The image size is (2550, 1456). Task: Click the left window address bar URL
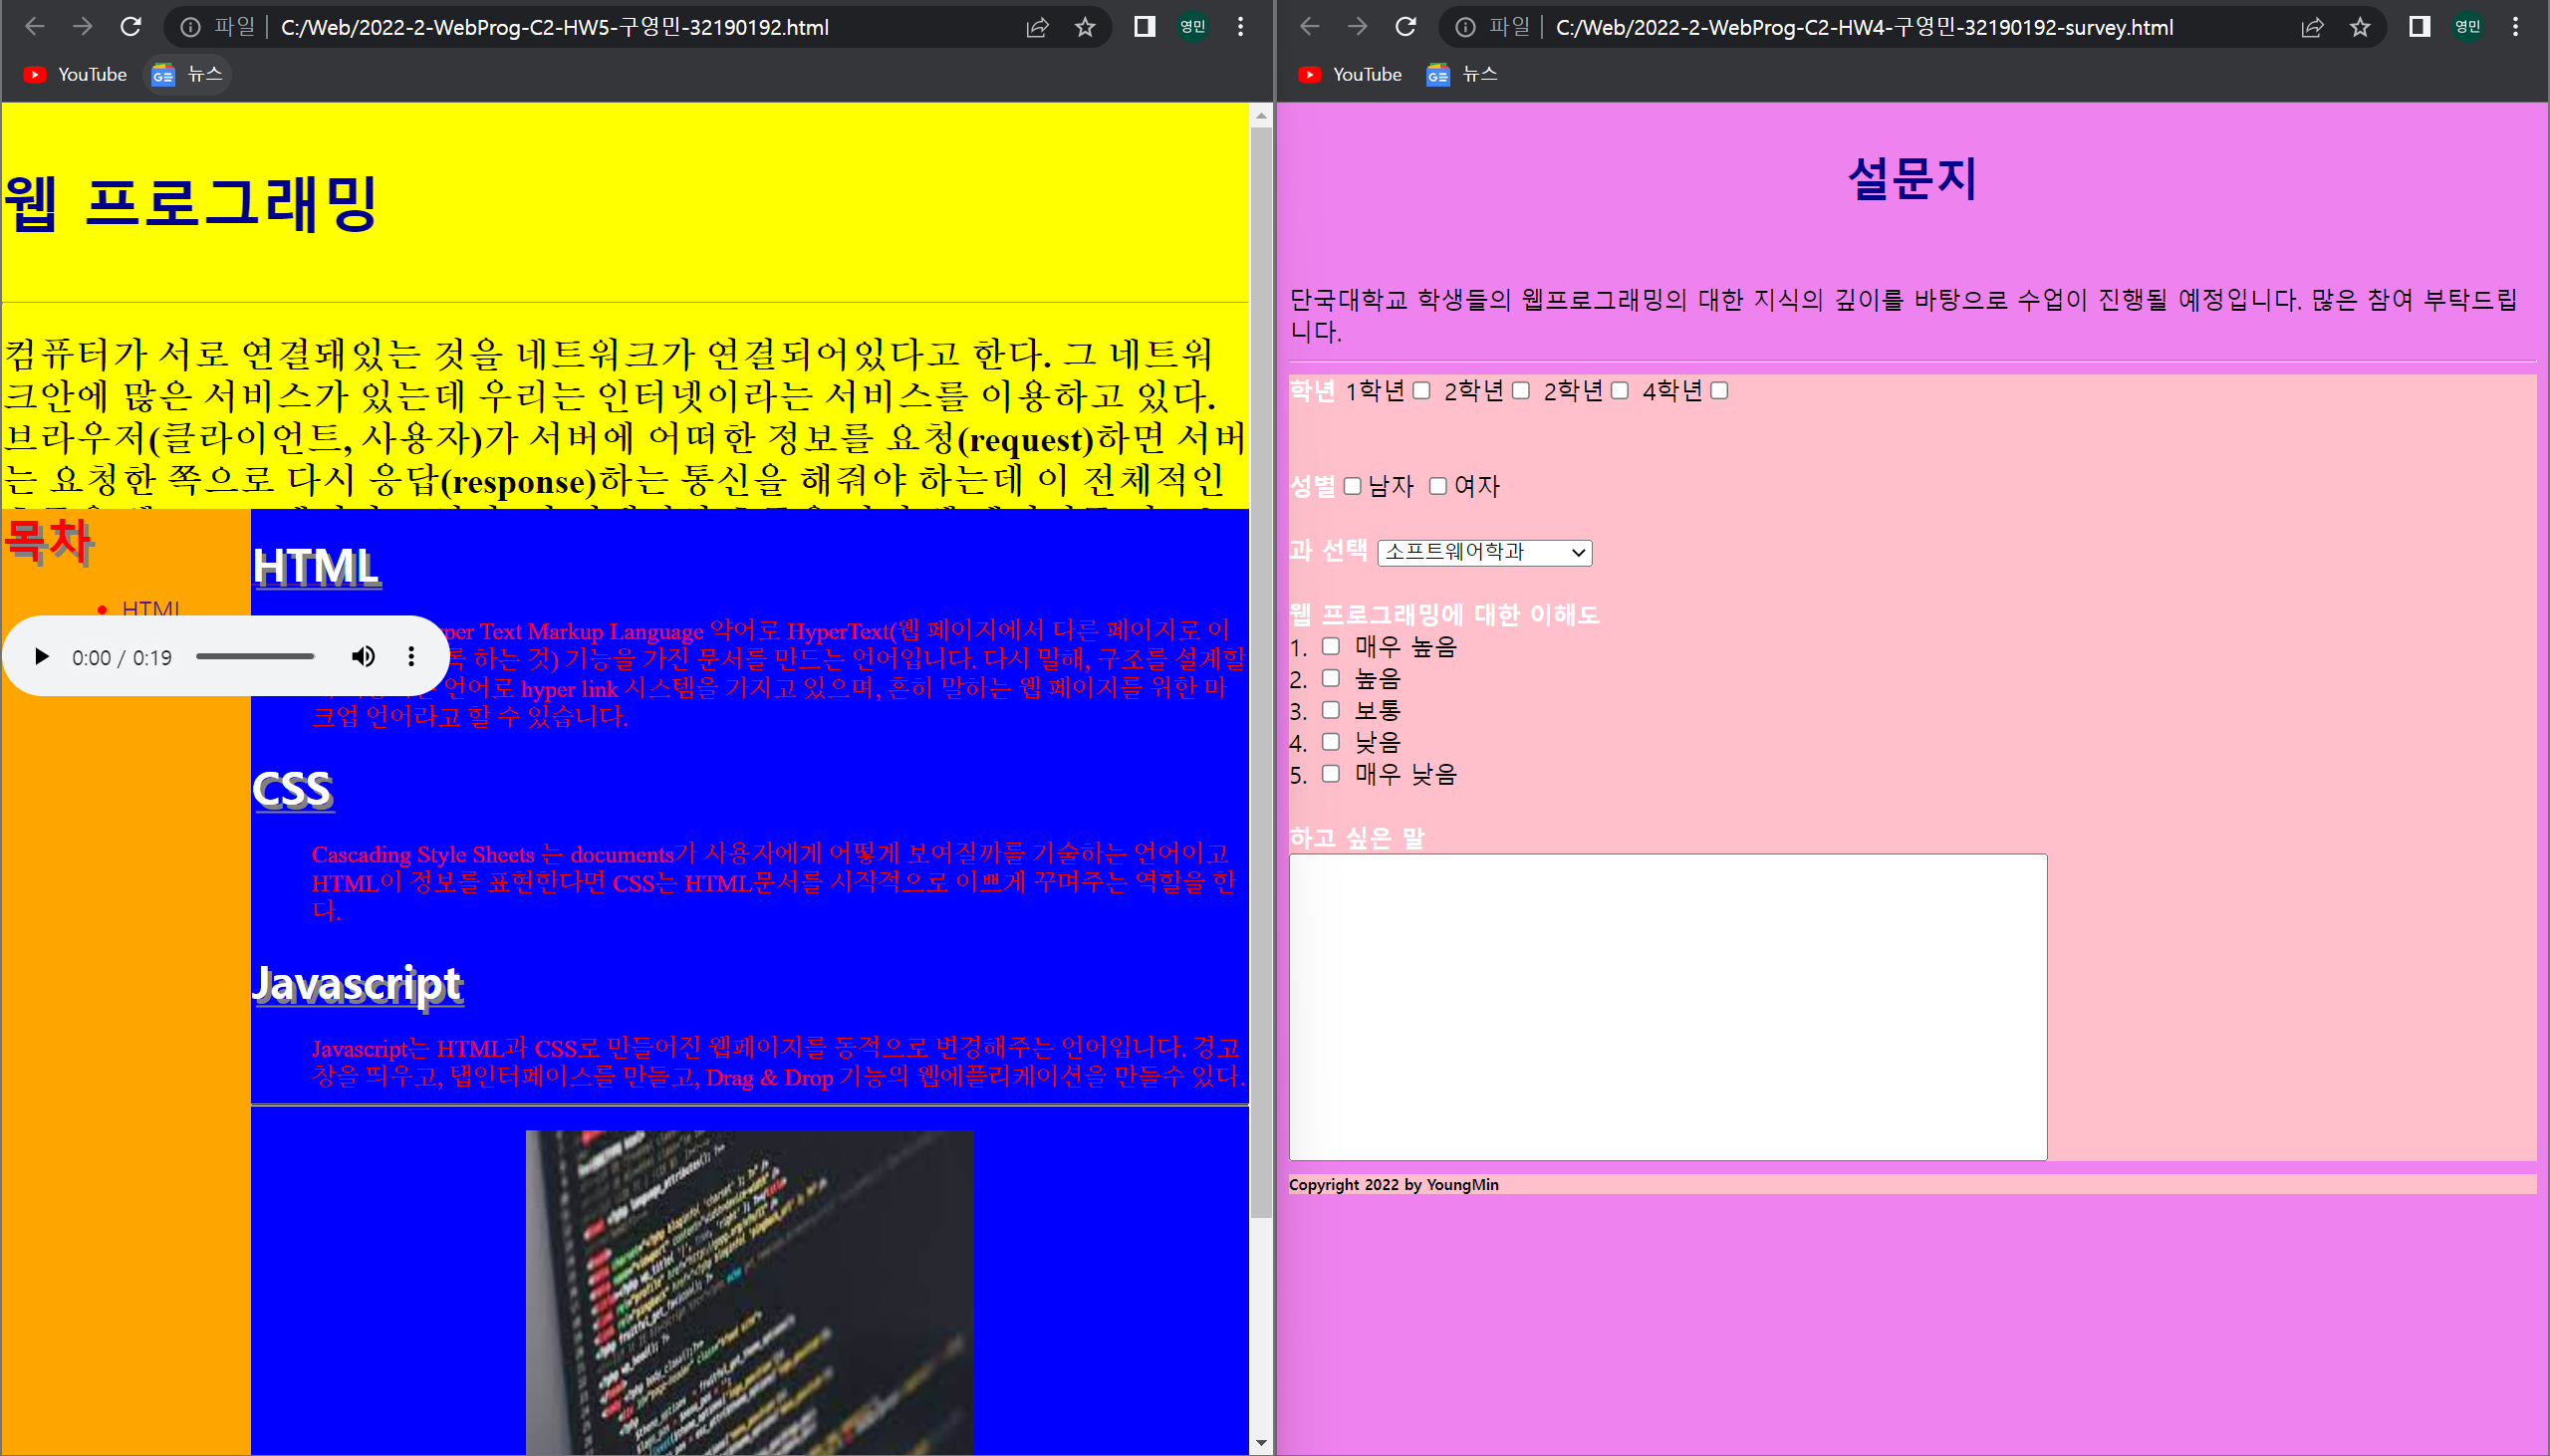pos(555,27)
